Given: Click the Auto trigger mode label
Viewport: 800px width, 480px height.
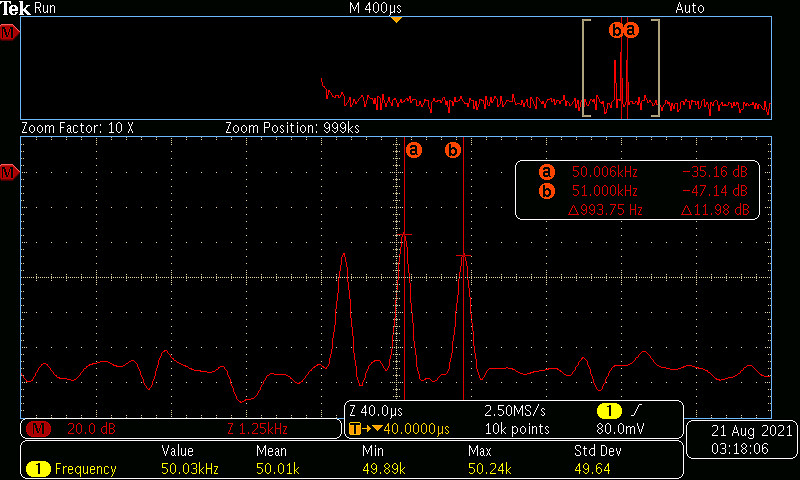Looking at the screenshot, I should [690, 8].
